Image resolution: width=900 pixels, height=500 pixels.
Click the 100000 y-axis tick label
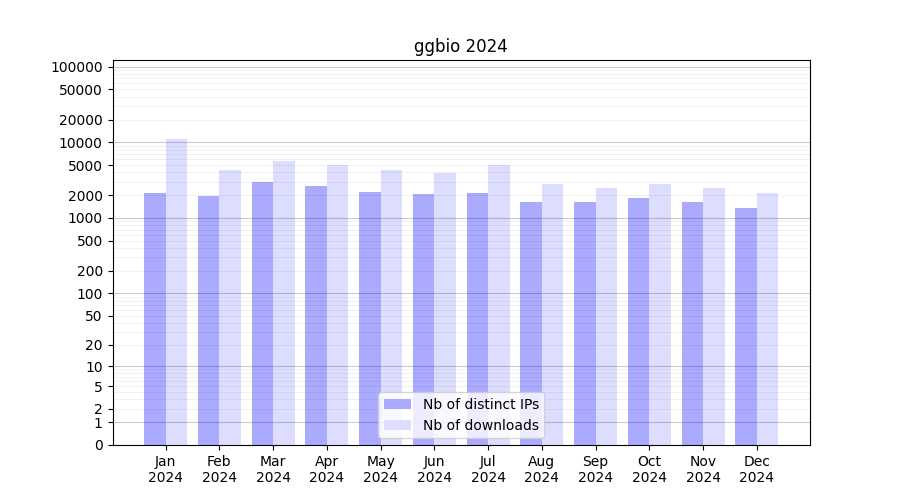pyautogui.click(x=77, y=67)
